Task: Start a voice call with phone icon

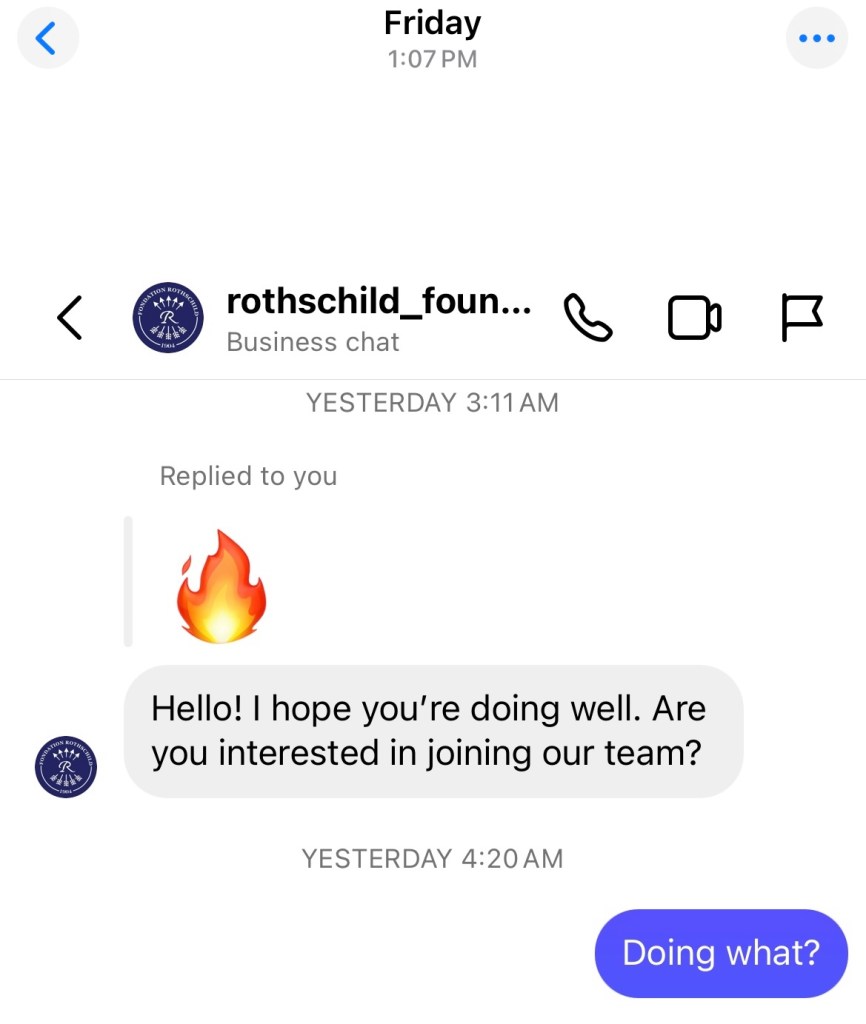Action: pos(588,317)
